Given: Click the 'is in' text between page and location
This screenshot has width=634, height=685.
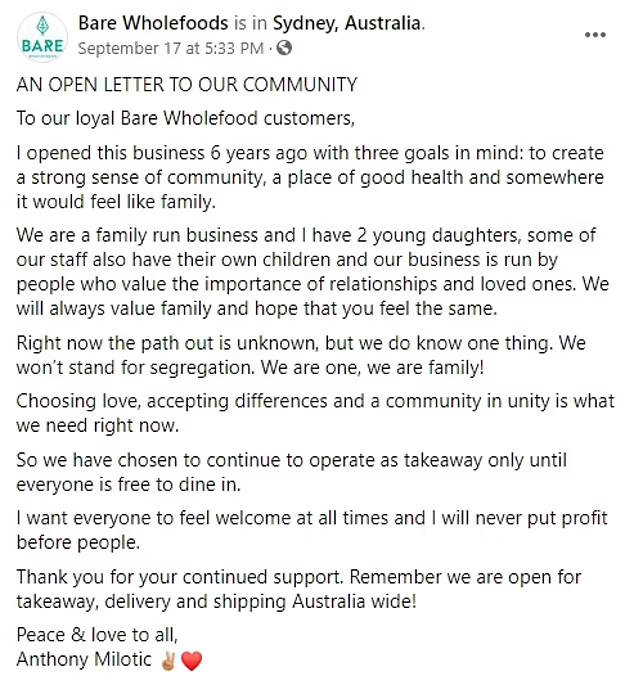Looking at the screenshot, I should coord(250,23).
